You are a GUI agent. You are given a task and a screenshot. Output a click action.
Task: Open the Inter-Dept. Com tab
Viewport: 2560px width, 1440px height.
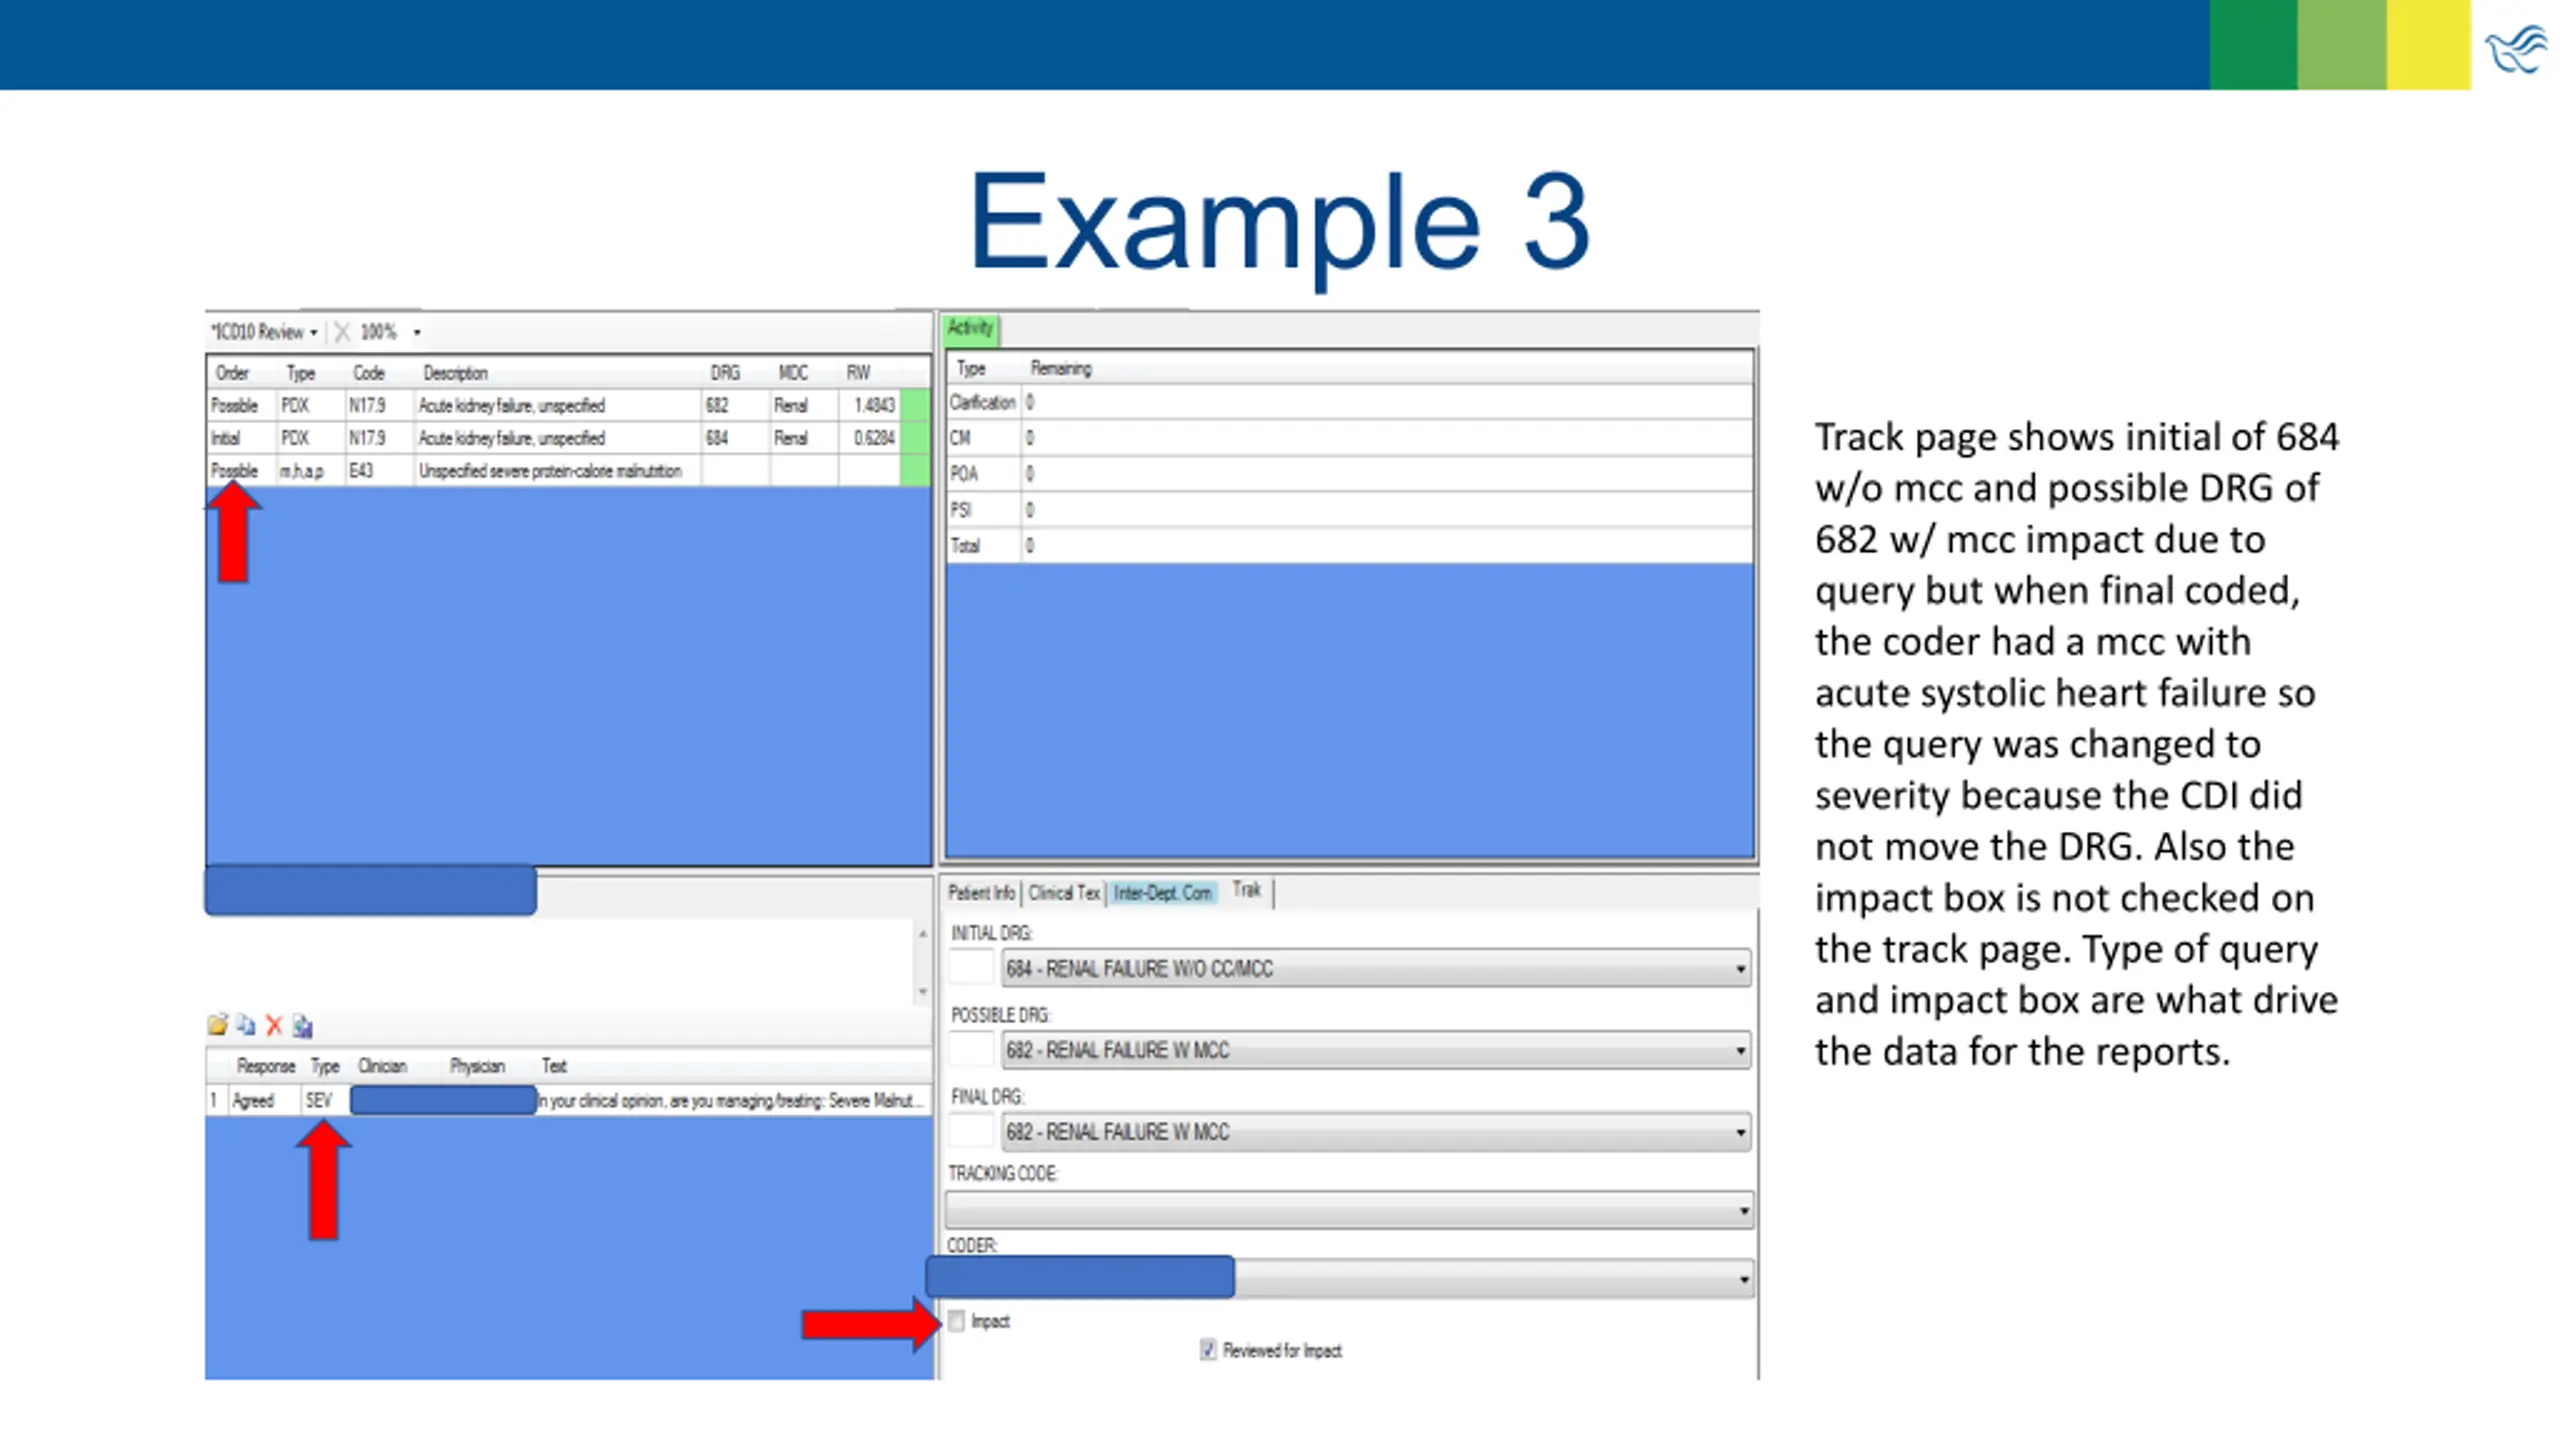pyautogui.click(x=1162, y=892)
